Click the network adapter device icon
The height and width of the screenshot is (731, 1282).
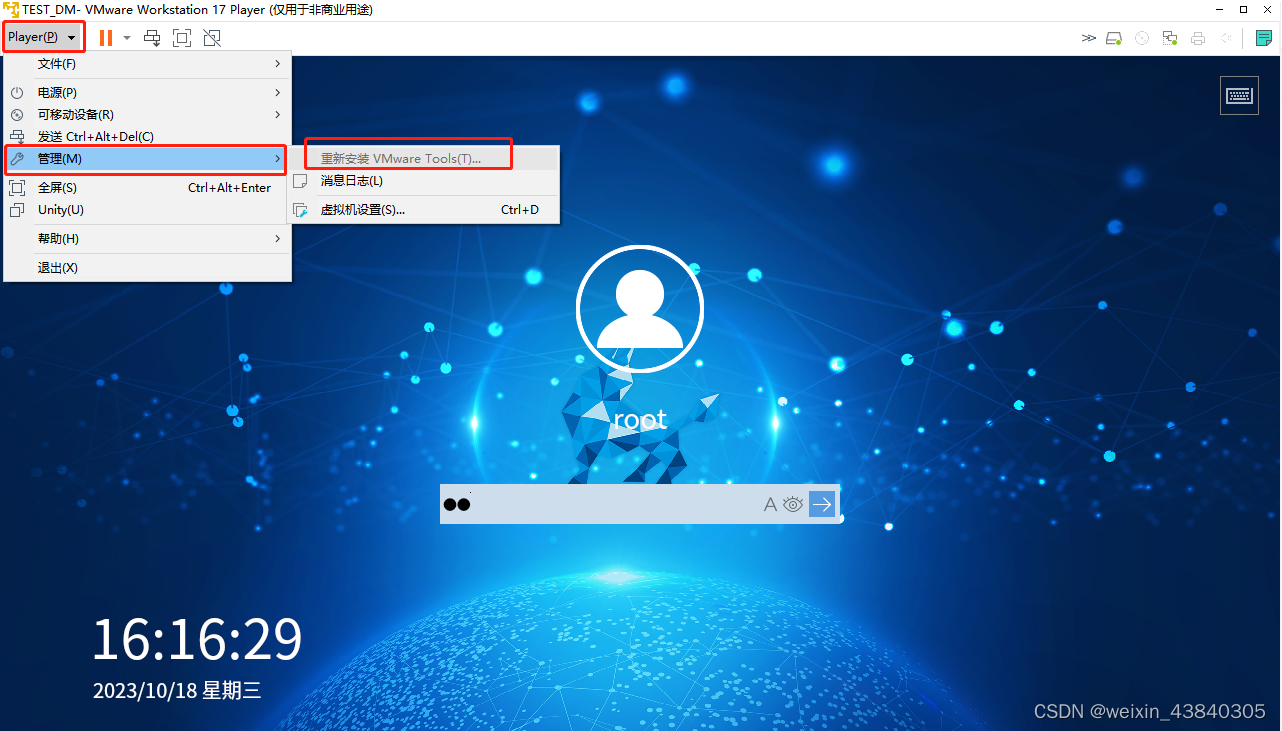click(1169, 38)
